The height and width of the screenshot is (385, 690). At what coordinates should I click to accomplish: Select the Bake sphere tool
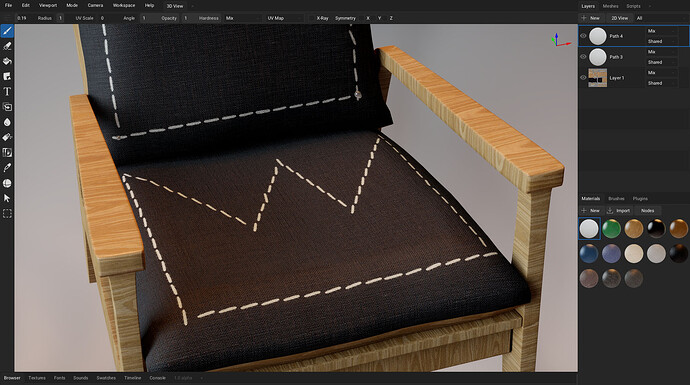[x=7, y=183]
